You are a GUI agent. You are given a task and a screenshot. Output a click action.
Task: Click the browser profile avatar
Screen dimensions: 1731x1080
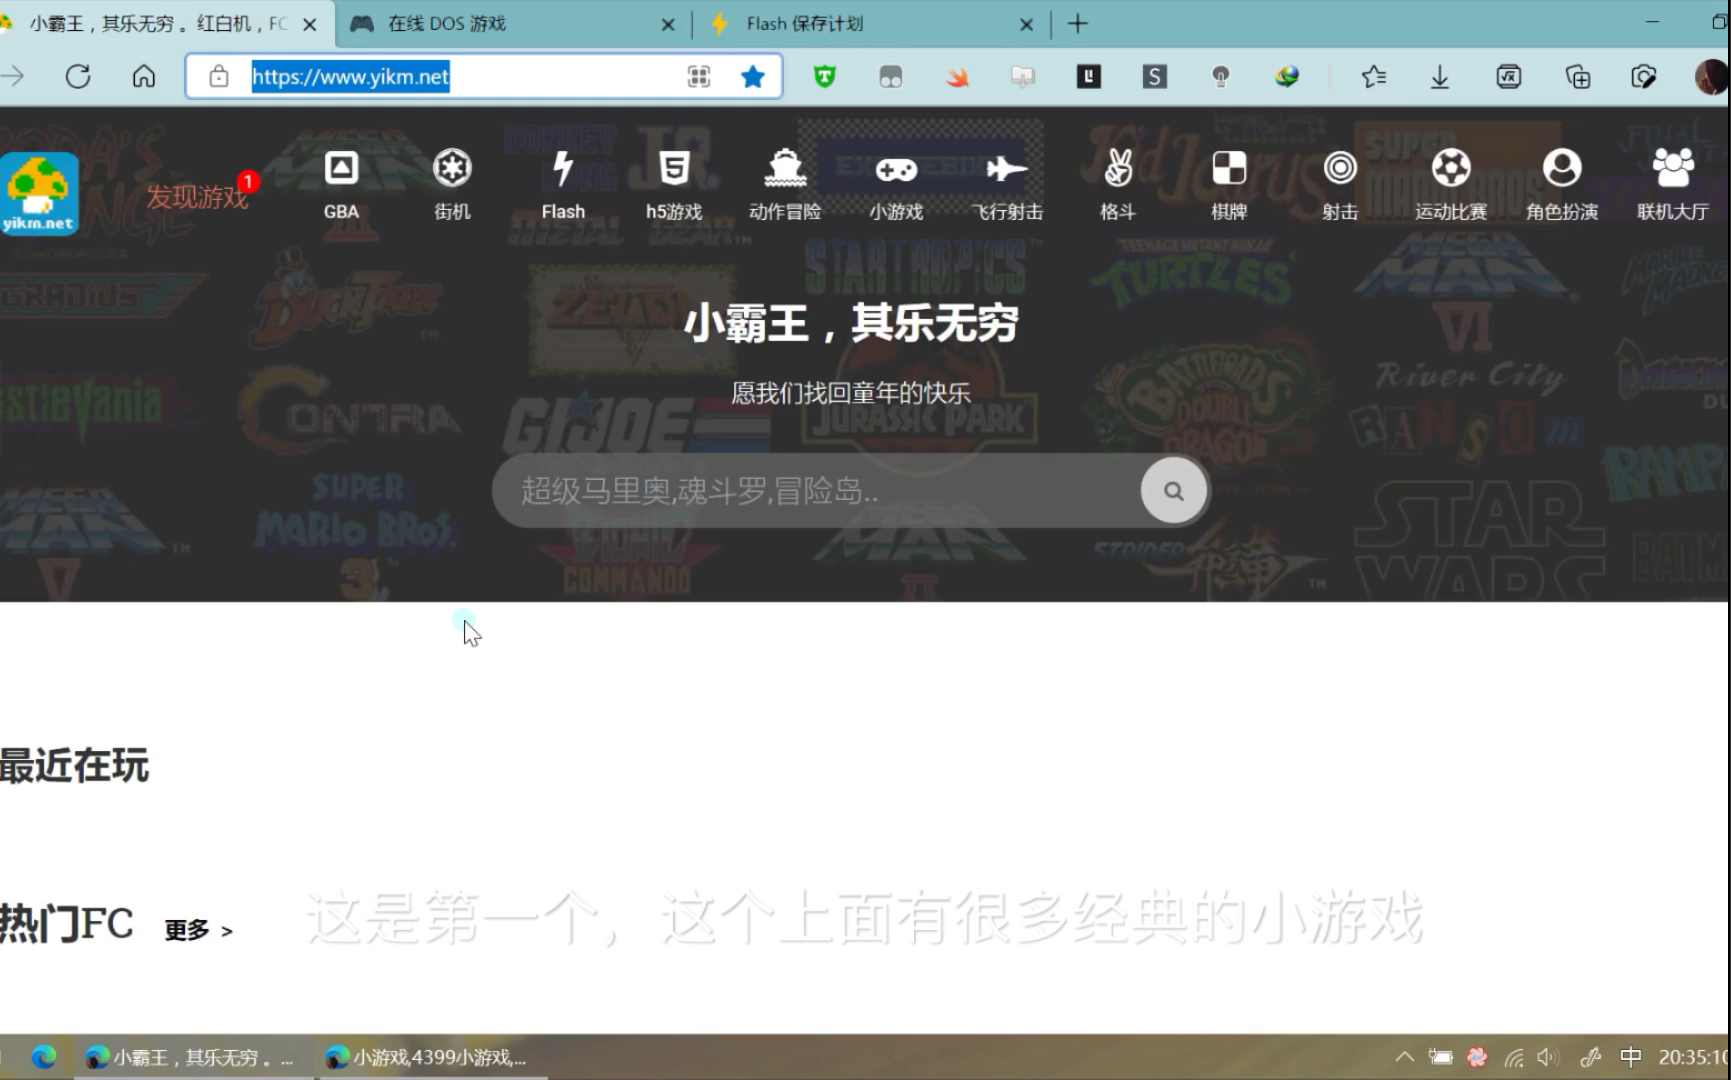pos(1712,76)
